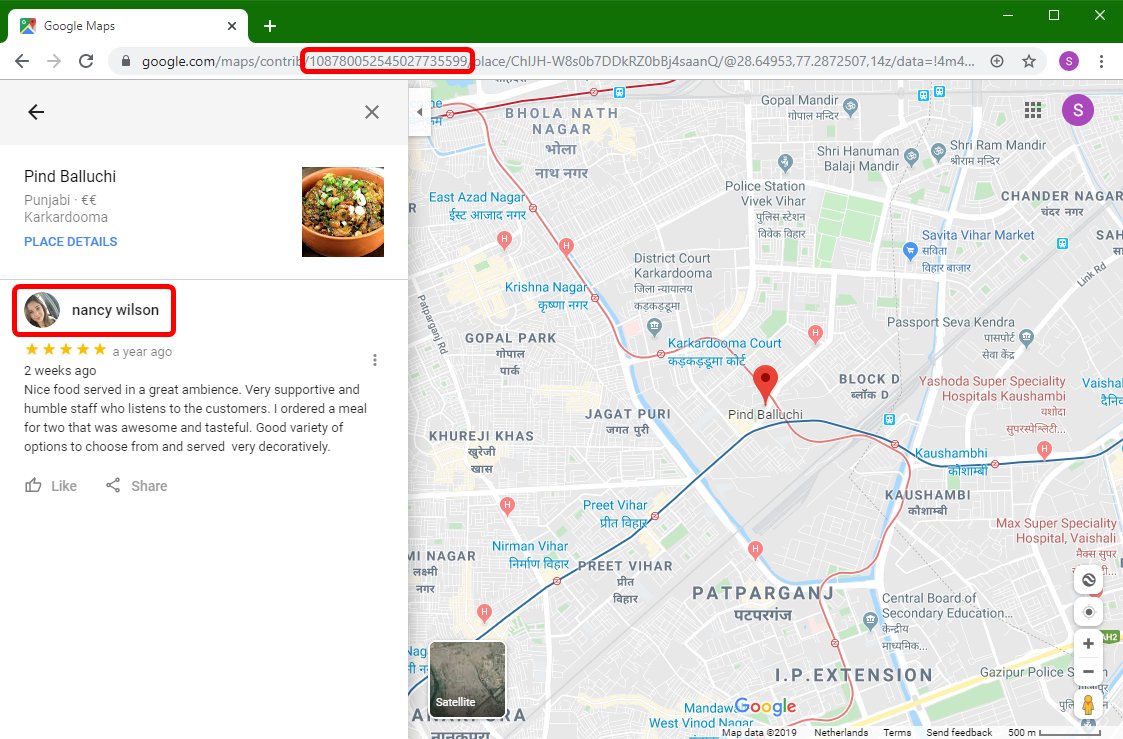
Task: Click the red Pind Balluchi map pin
Action: [x=765, y=384]
